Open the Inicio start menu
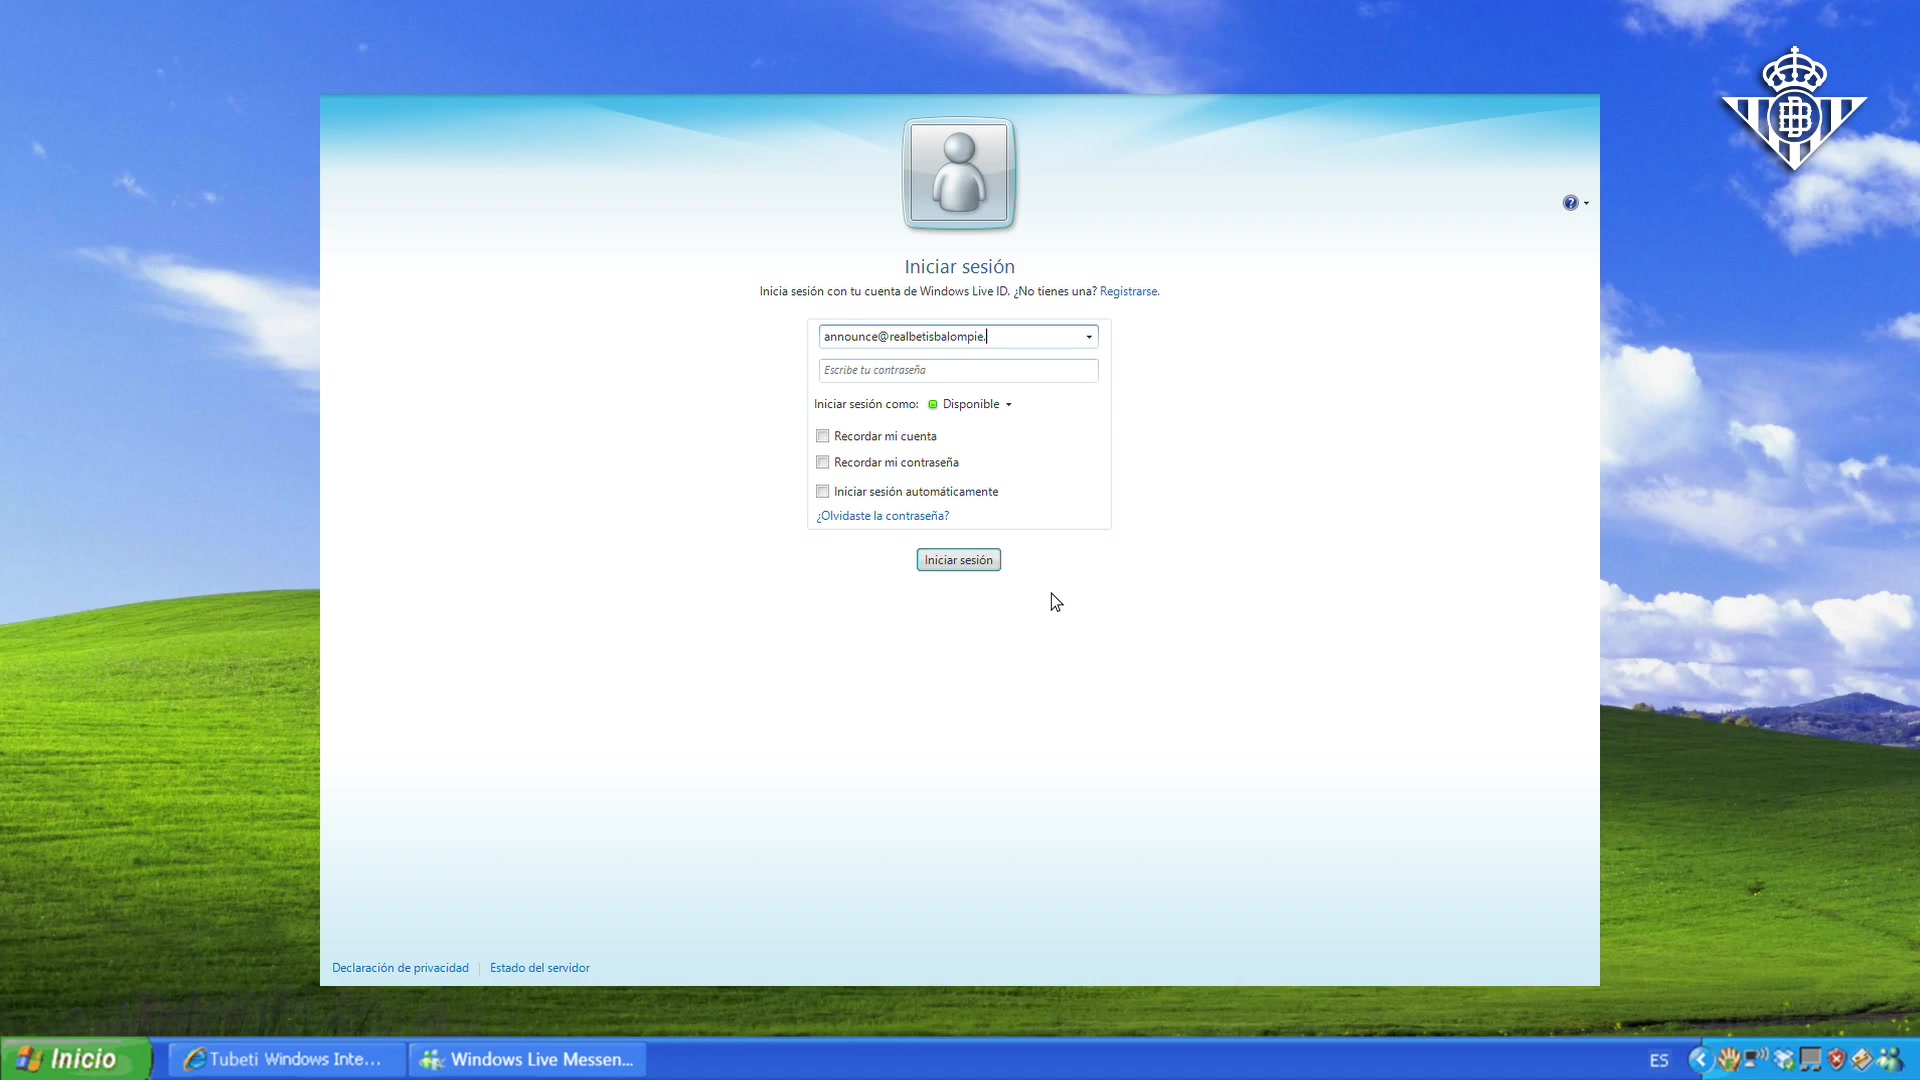The image size is (1920, 1080). click(x=72, y=1059)
